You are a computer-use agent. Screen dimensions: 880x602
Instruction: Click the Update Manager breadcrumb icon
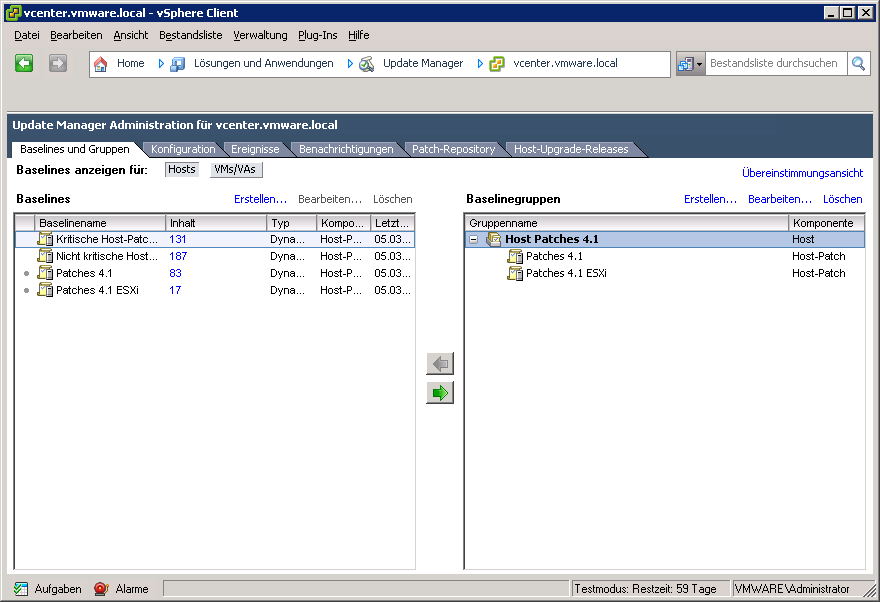point(367,64)
